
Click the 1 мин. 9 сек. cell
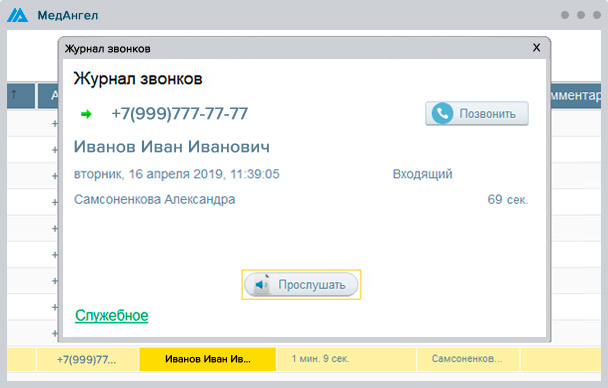(346, 359)
